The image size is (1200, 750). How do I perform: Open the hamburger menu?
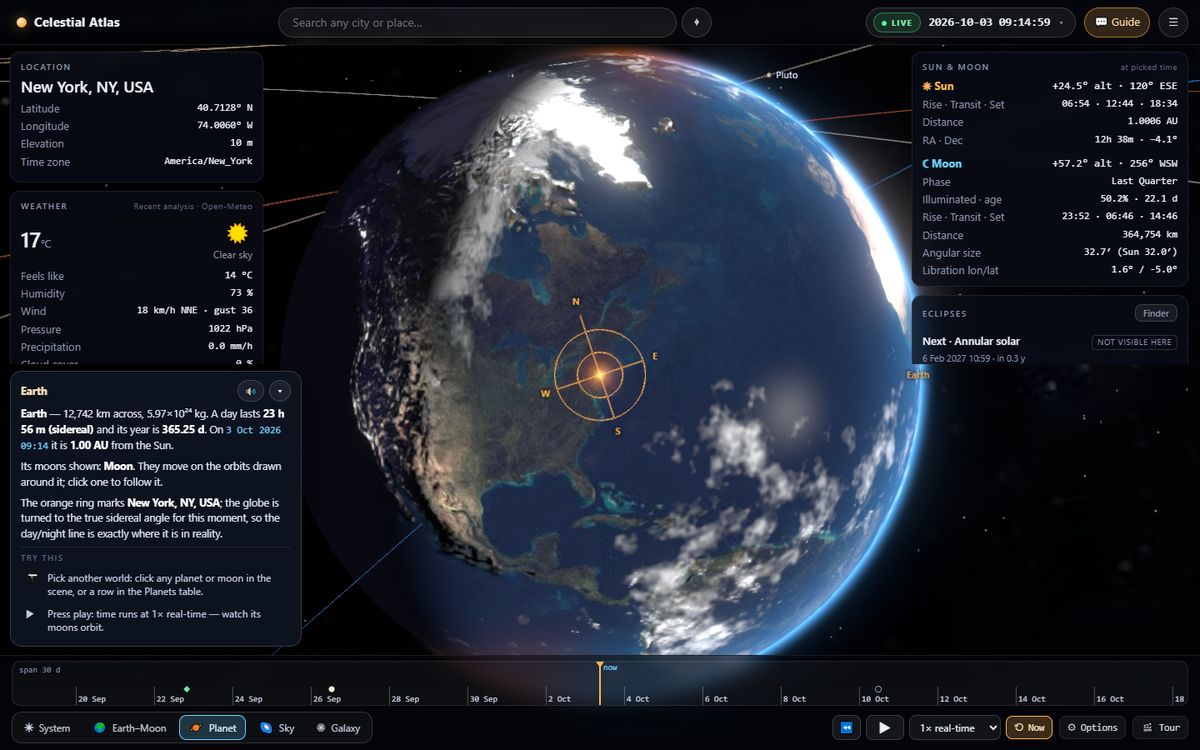coord(1174,22)
